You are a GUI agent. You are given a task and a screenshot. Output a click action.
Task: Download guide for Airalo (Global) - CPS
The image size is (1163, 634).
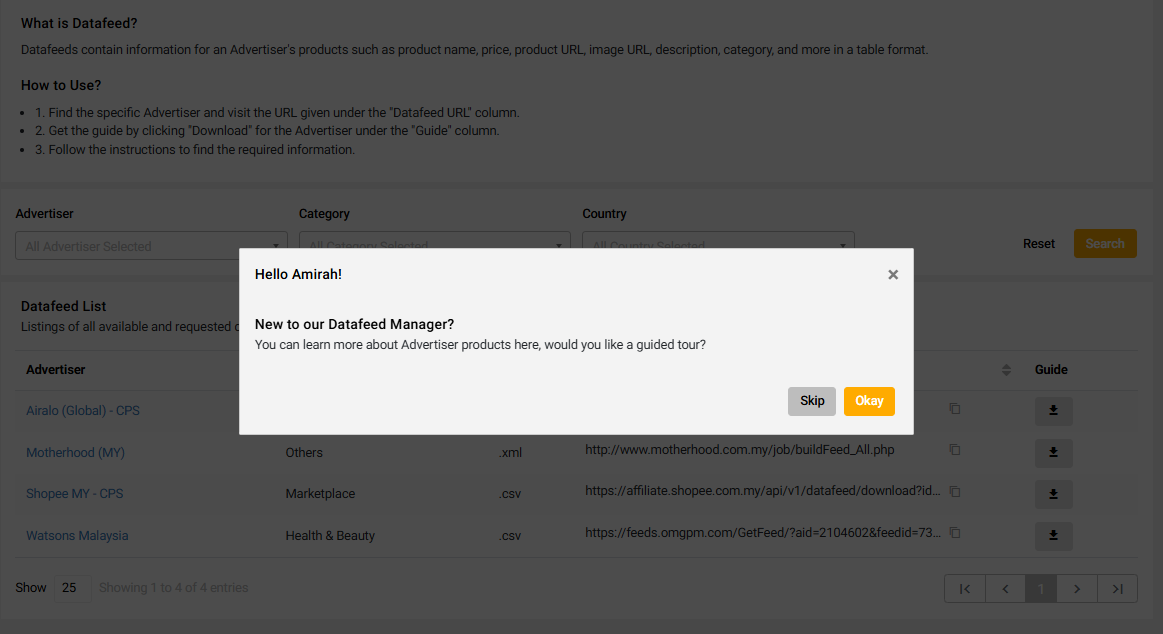point(1053,411)
